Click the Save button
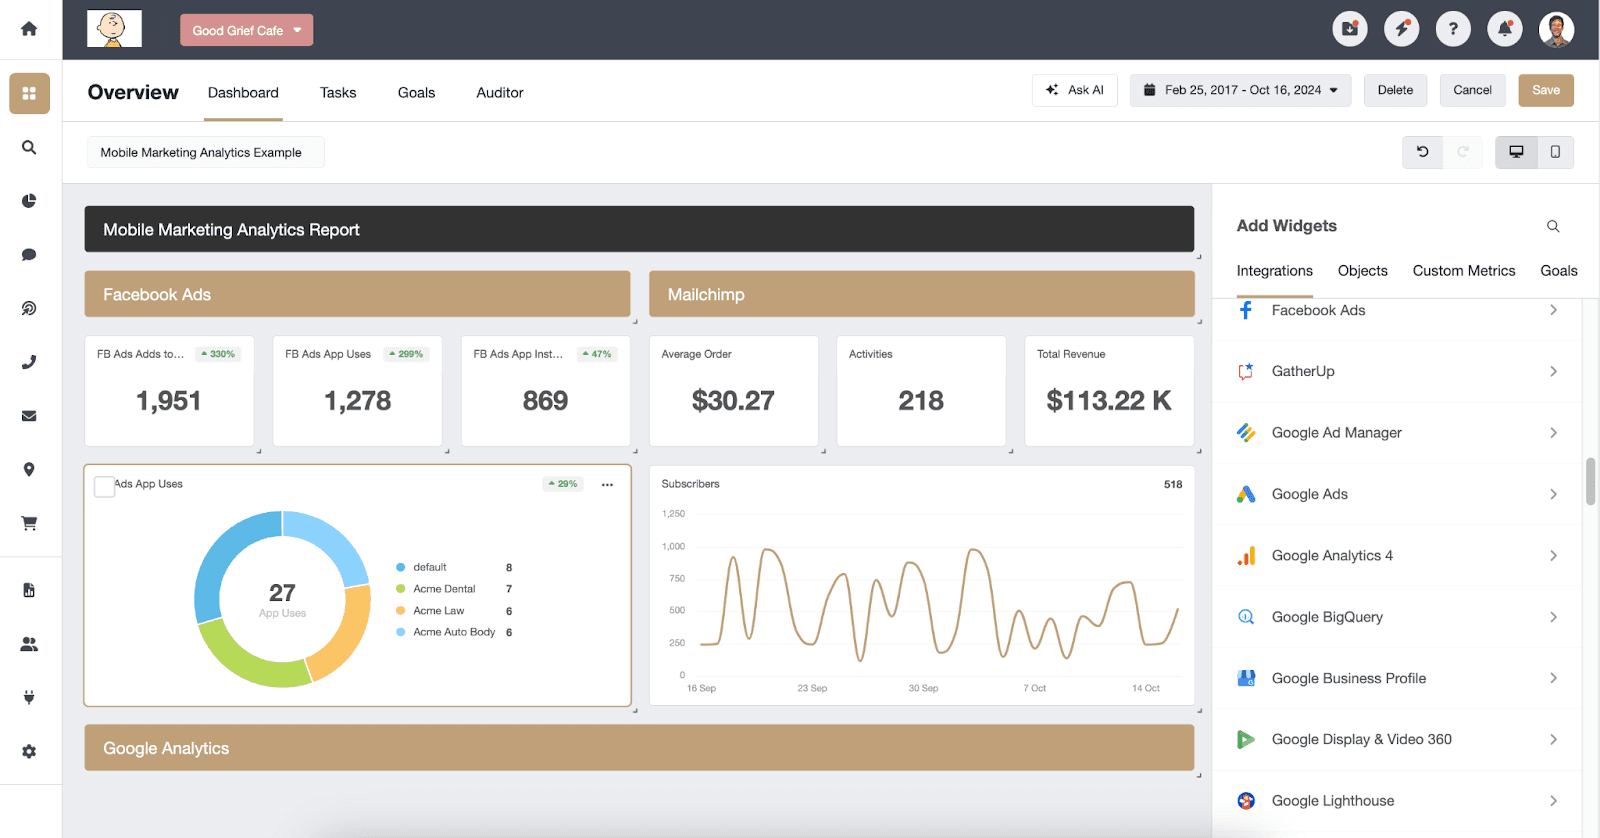1600x838 pixels. pyautogui.click(x=1546, y=90)
